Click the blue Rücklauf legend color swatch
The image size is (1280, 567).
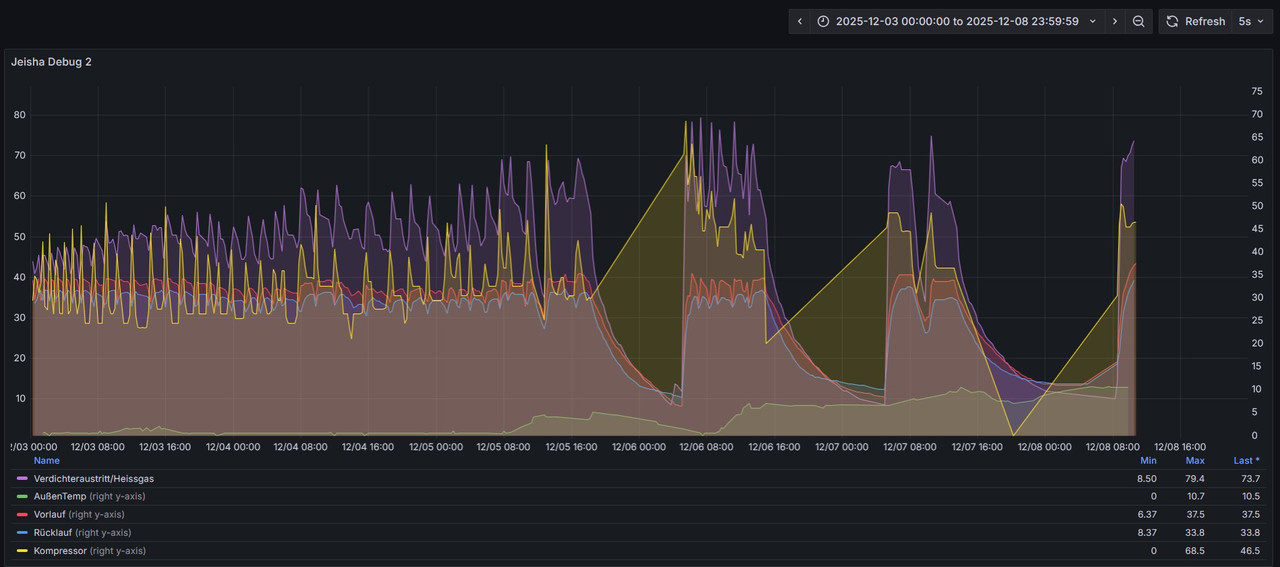pos(22,533)
